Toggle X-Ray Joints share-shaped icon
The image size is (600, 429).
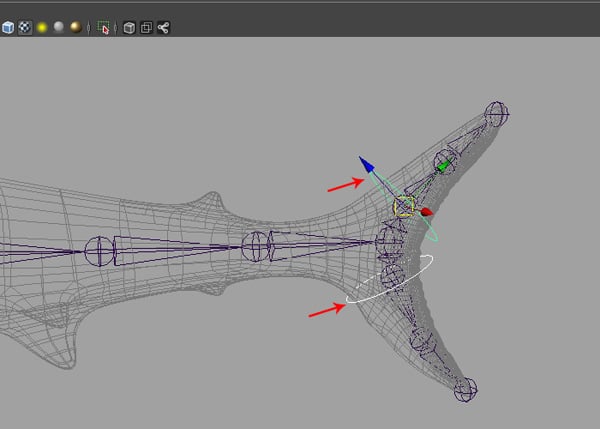tap(163, 28)
